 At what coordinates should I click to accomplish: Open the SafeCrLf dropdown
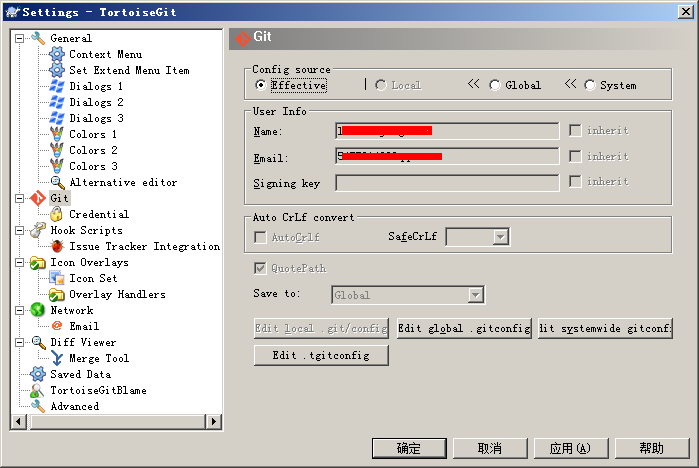pos(501,237)
